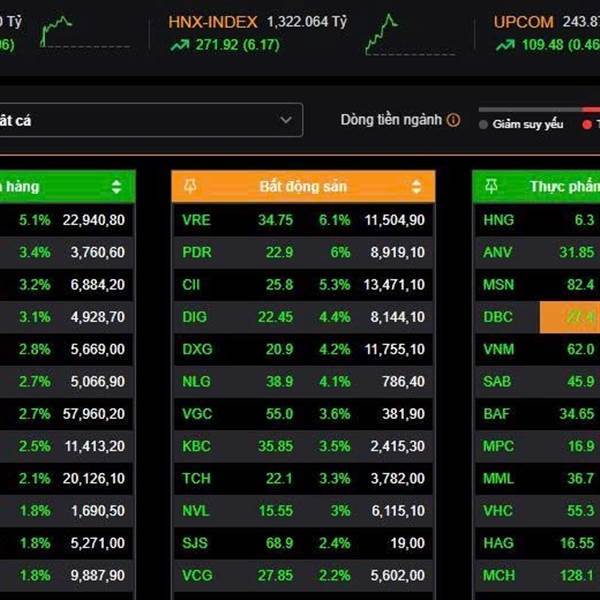
Task: Click the pin icon in Thực phẩm header
Action: [x=491, y=186]
